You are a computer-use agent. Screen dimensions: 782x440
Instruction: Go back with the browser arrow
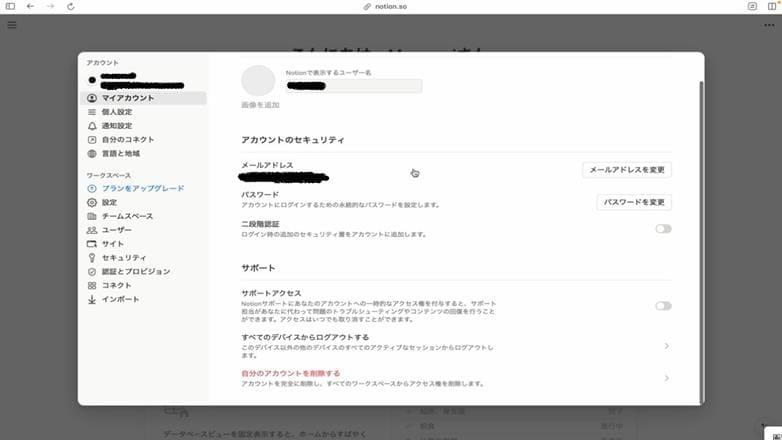pos(30,6)
